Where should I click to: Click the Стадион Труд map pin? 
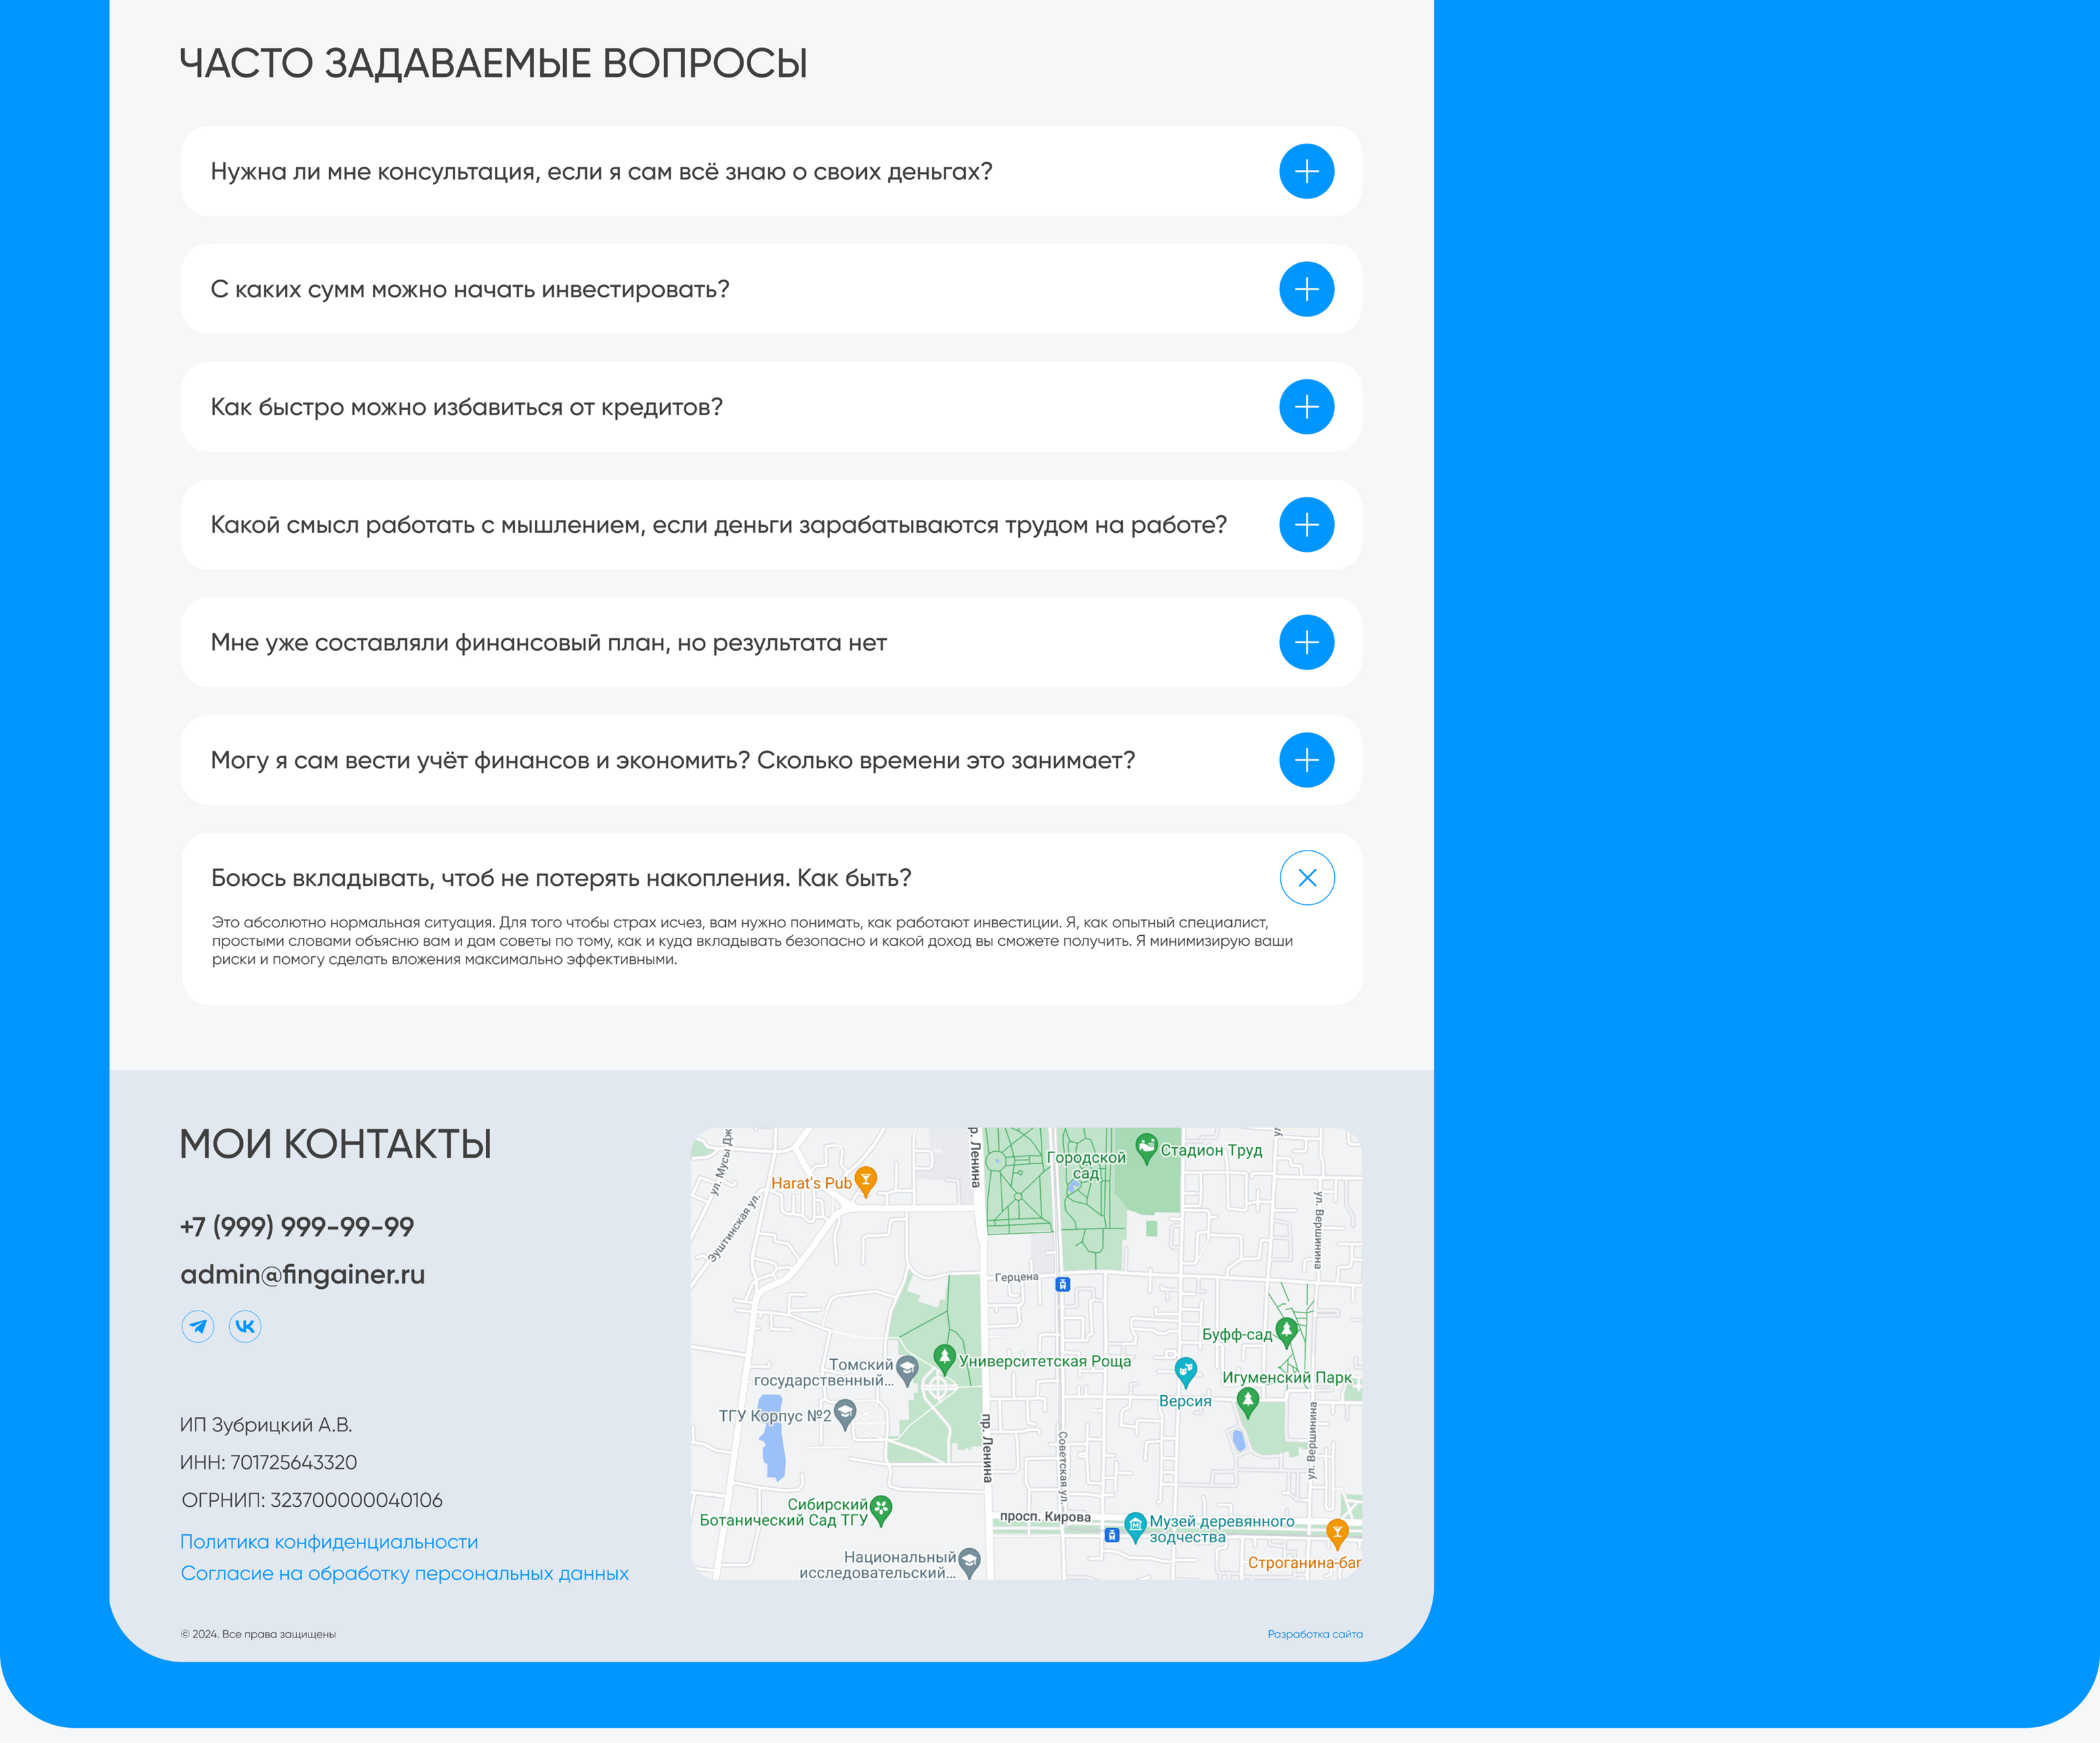click(x=1146, y=1146)
